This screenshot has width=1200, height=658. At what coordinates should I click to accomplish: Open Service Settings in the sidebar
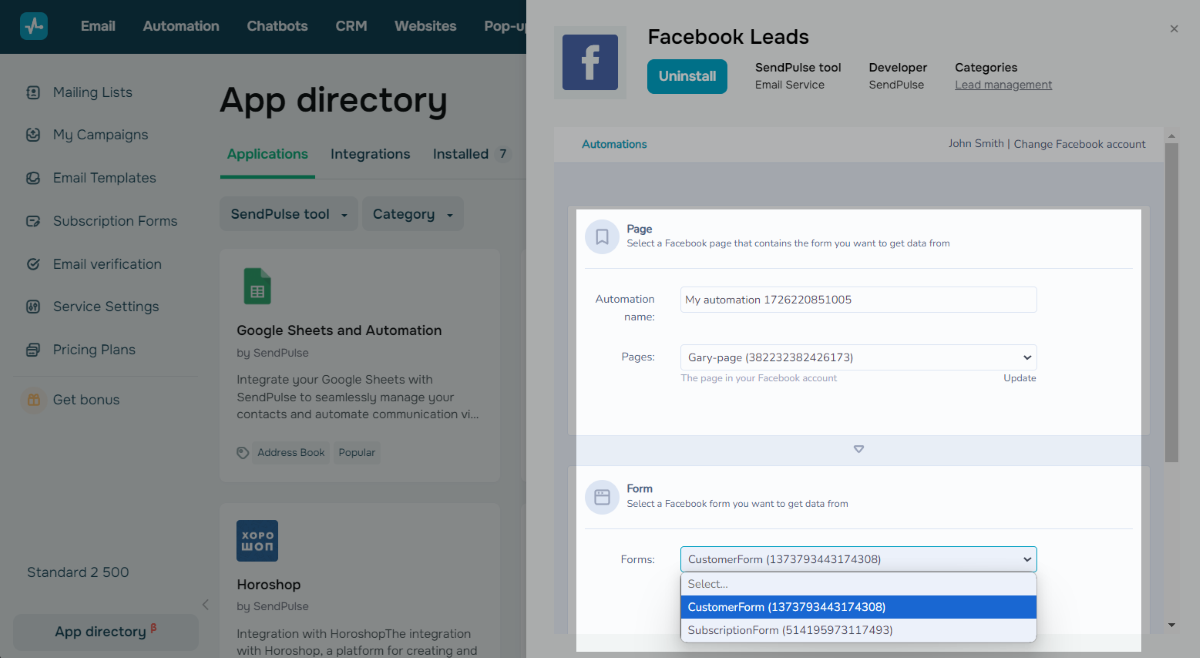106,307
